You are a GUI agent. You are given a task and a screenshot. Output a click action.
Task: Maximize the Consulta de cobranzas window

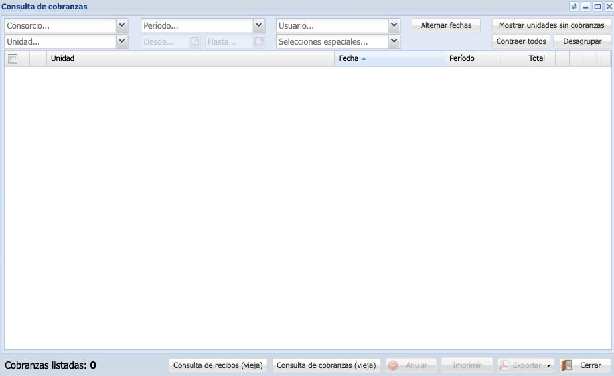598,6
